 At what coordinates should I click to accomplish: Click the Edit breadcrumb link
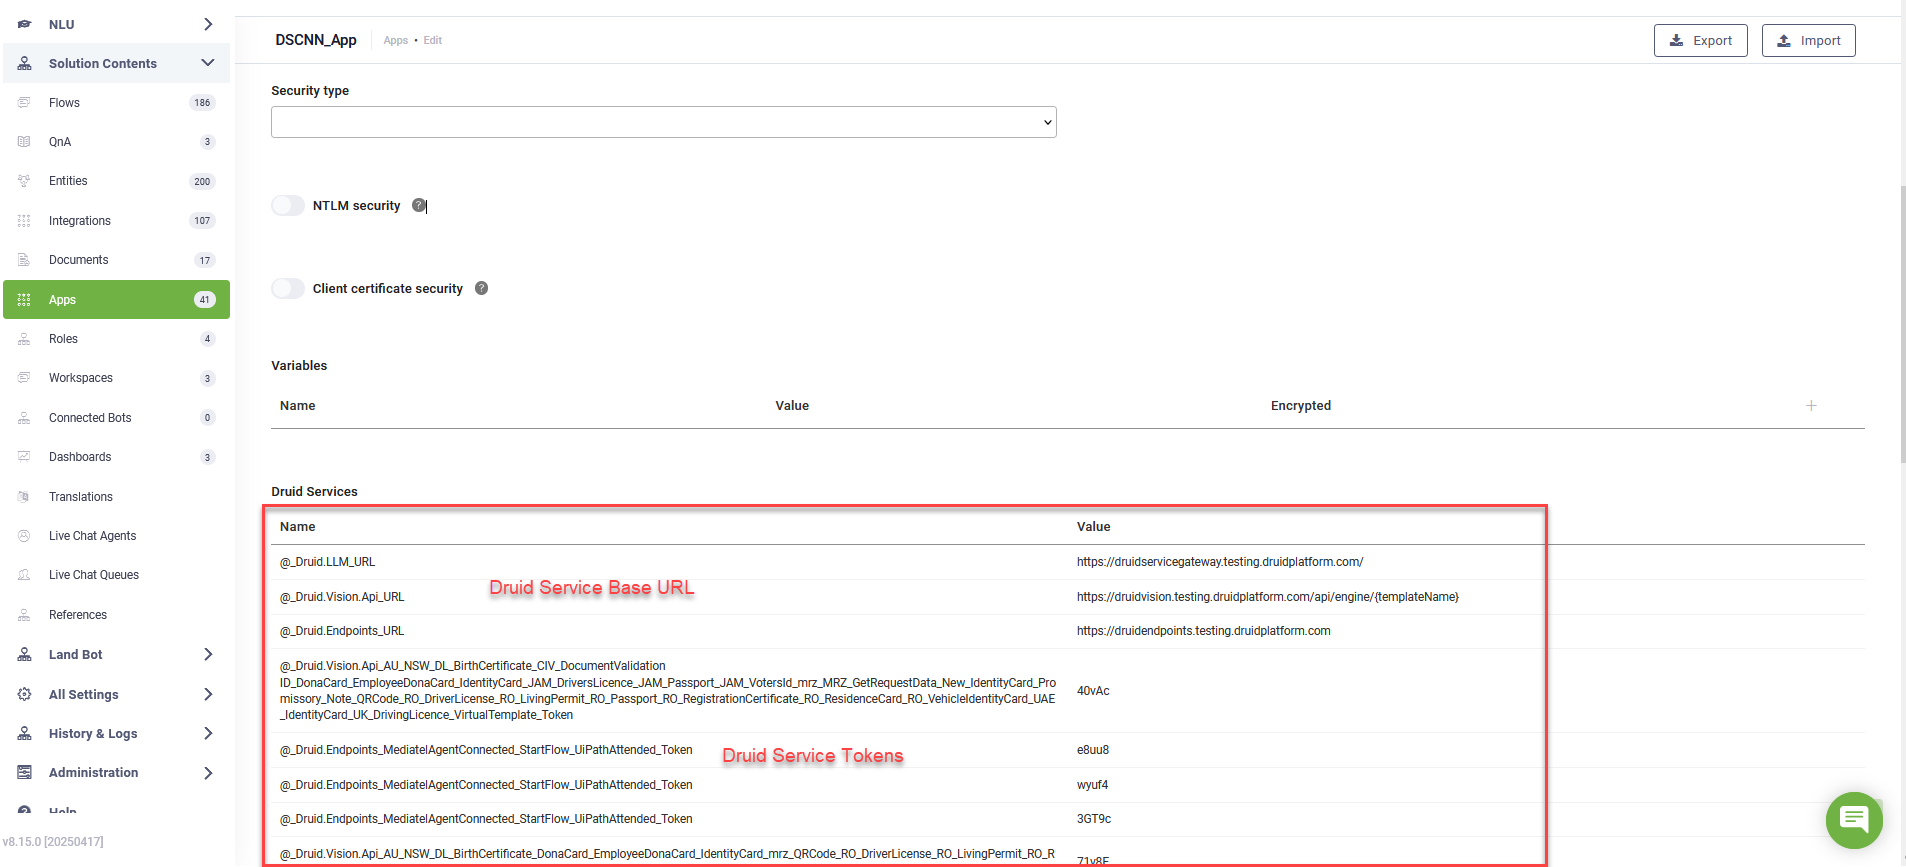tap(432, 41)
